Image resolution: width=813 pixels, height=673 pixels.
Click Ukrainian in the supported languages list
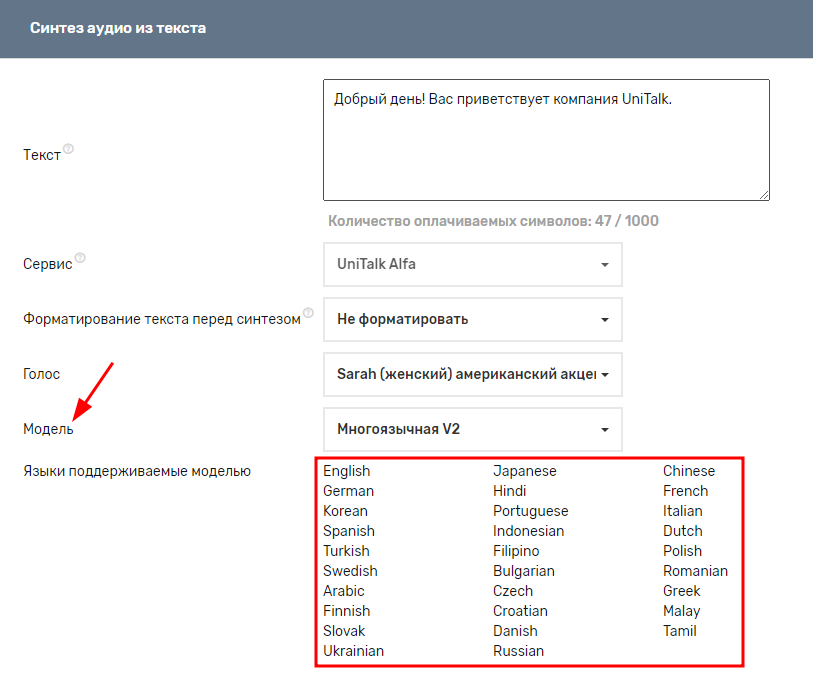(x=353, y=651)
